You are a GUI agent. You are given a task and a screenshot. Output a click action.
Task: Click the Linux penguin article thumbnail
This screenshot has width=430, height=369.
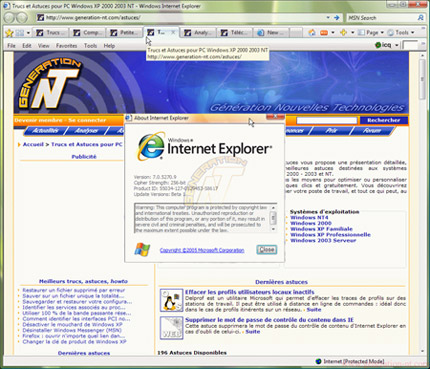point(171,300)
